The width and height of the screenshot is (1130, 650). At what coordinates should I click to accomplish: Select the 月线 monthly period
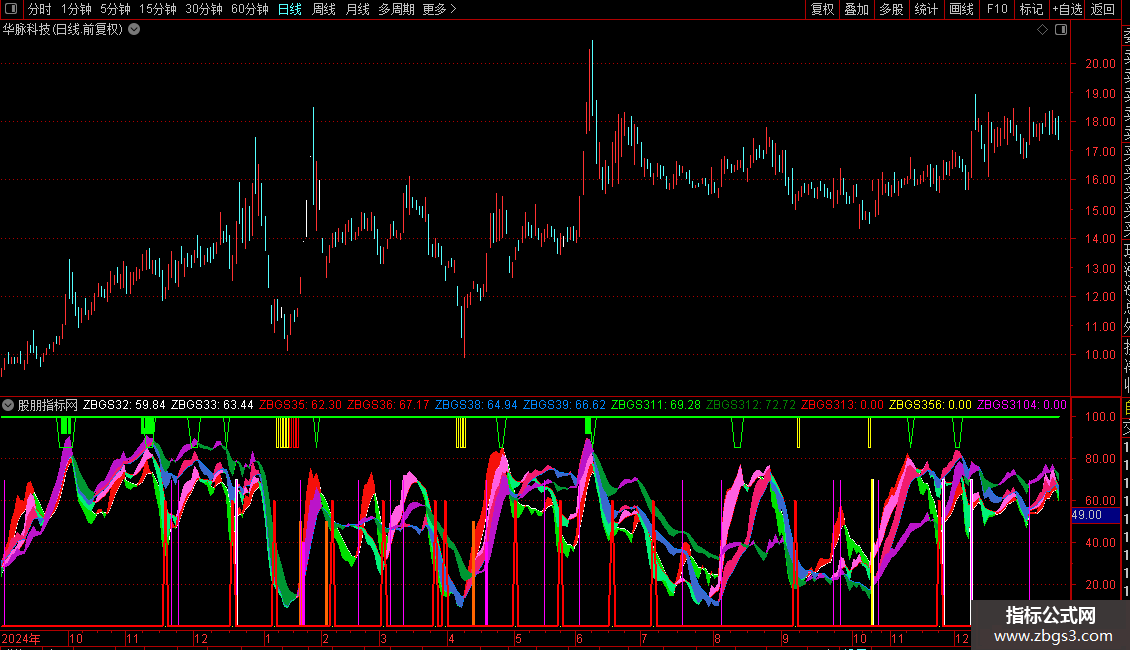click(357, 9)
